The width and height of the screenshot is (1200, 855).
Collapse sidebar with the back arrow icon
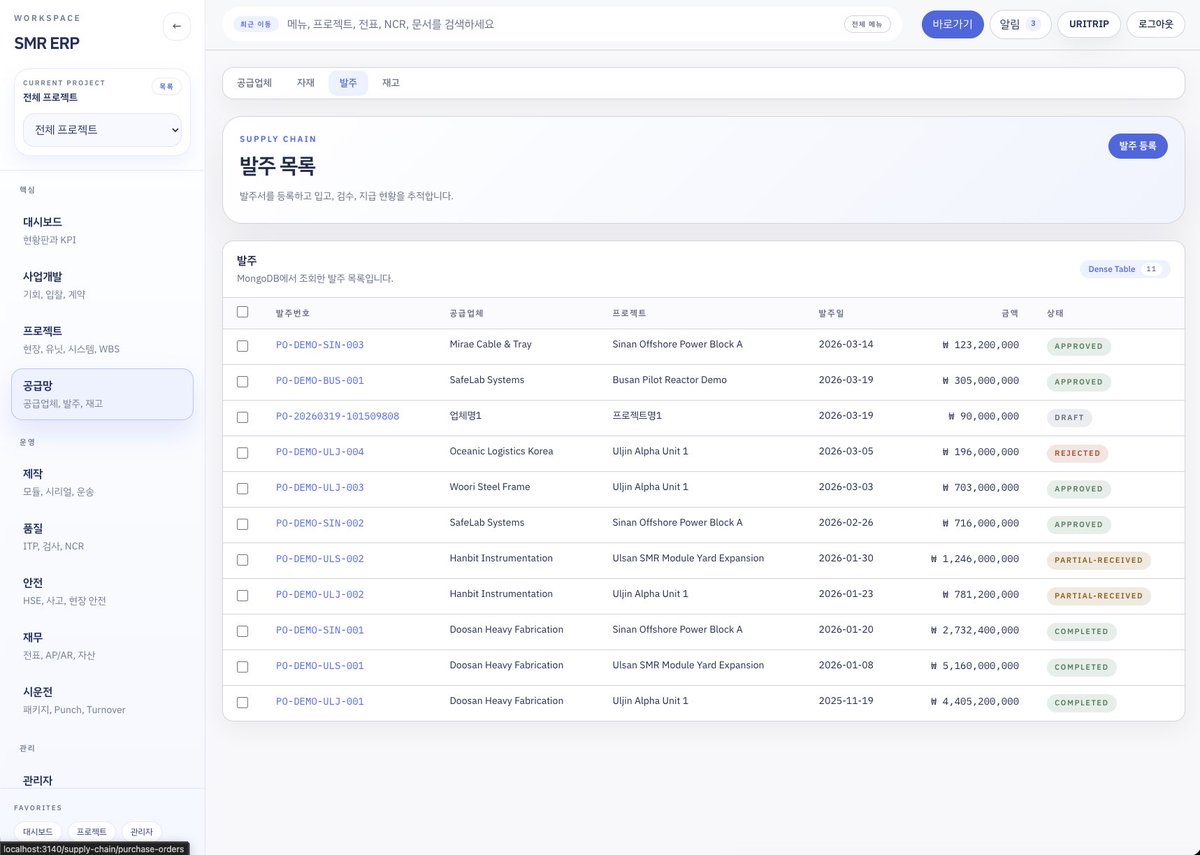[x=177, y=26]
